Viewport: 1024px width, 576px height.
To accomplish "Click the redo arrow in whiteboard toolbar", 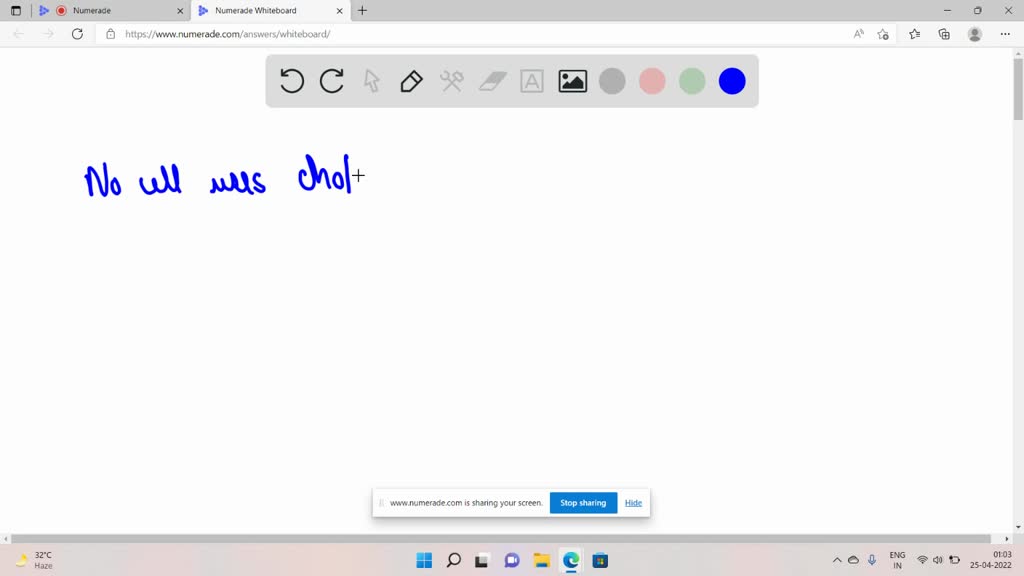I will click(332, 81).
